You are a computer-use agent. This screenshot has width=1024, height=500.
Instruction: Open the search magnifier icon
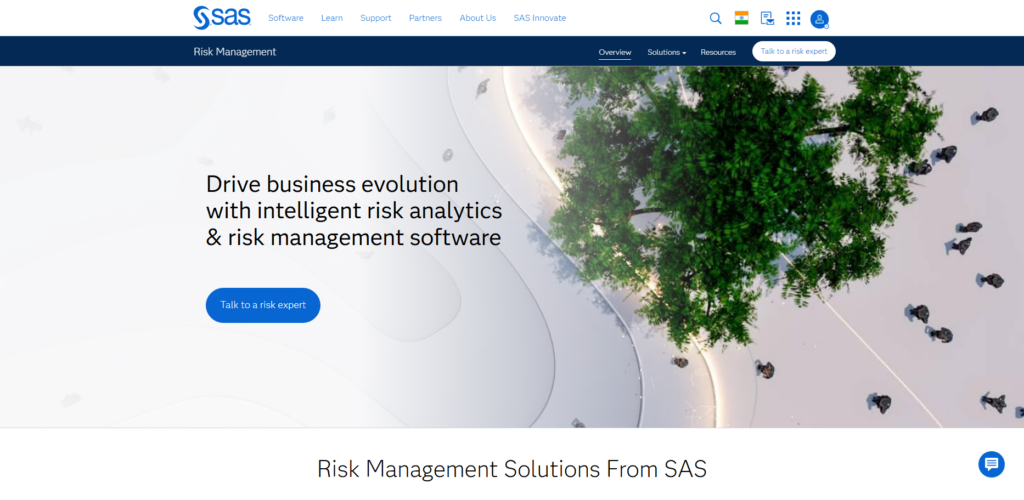tap(716, 18)
